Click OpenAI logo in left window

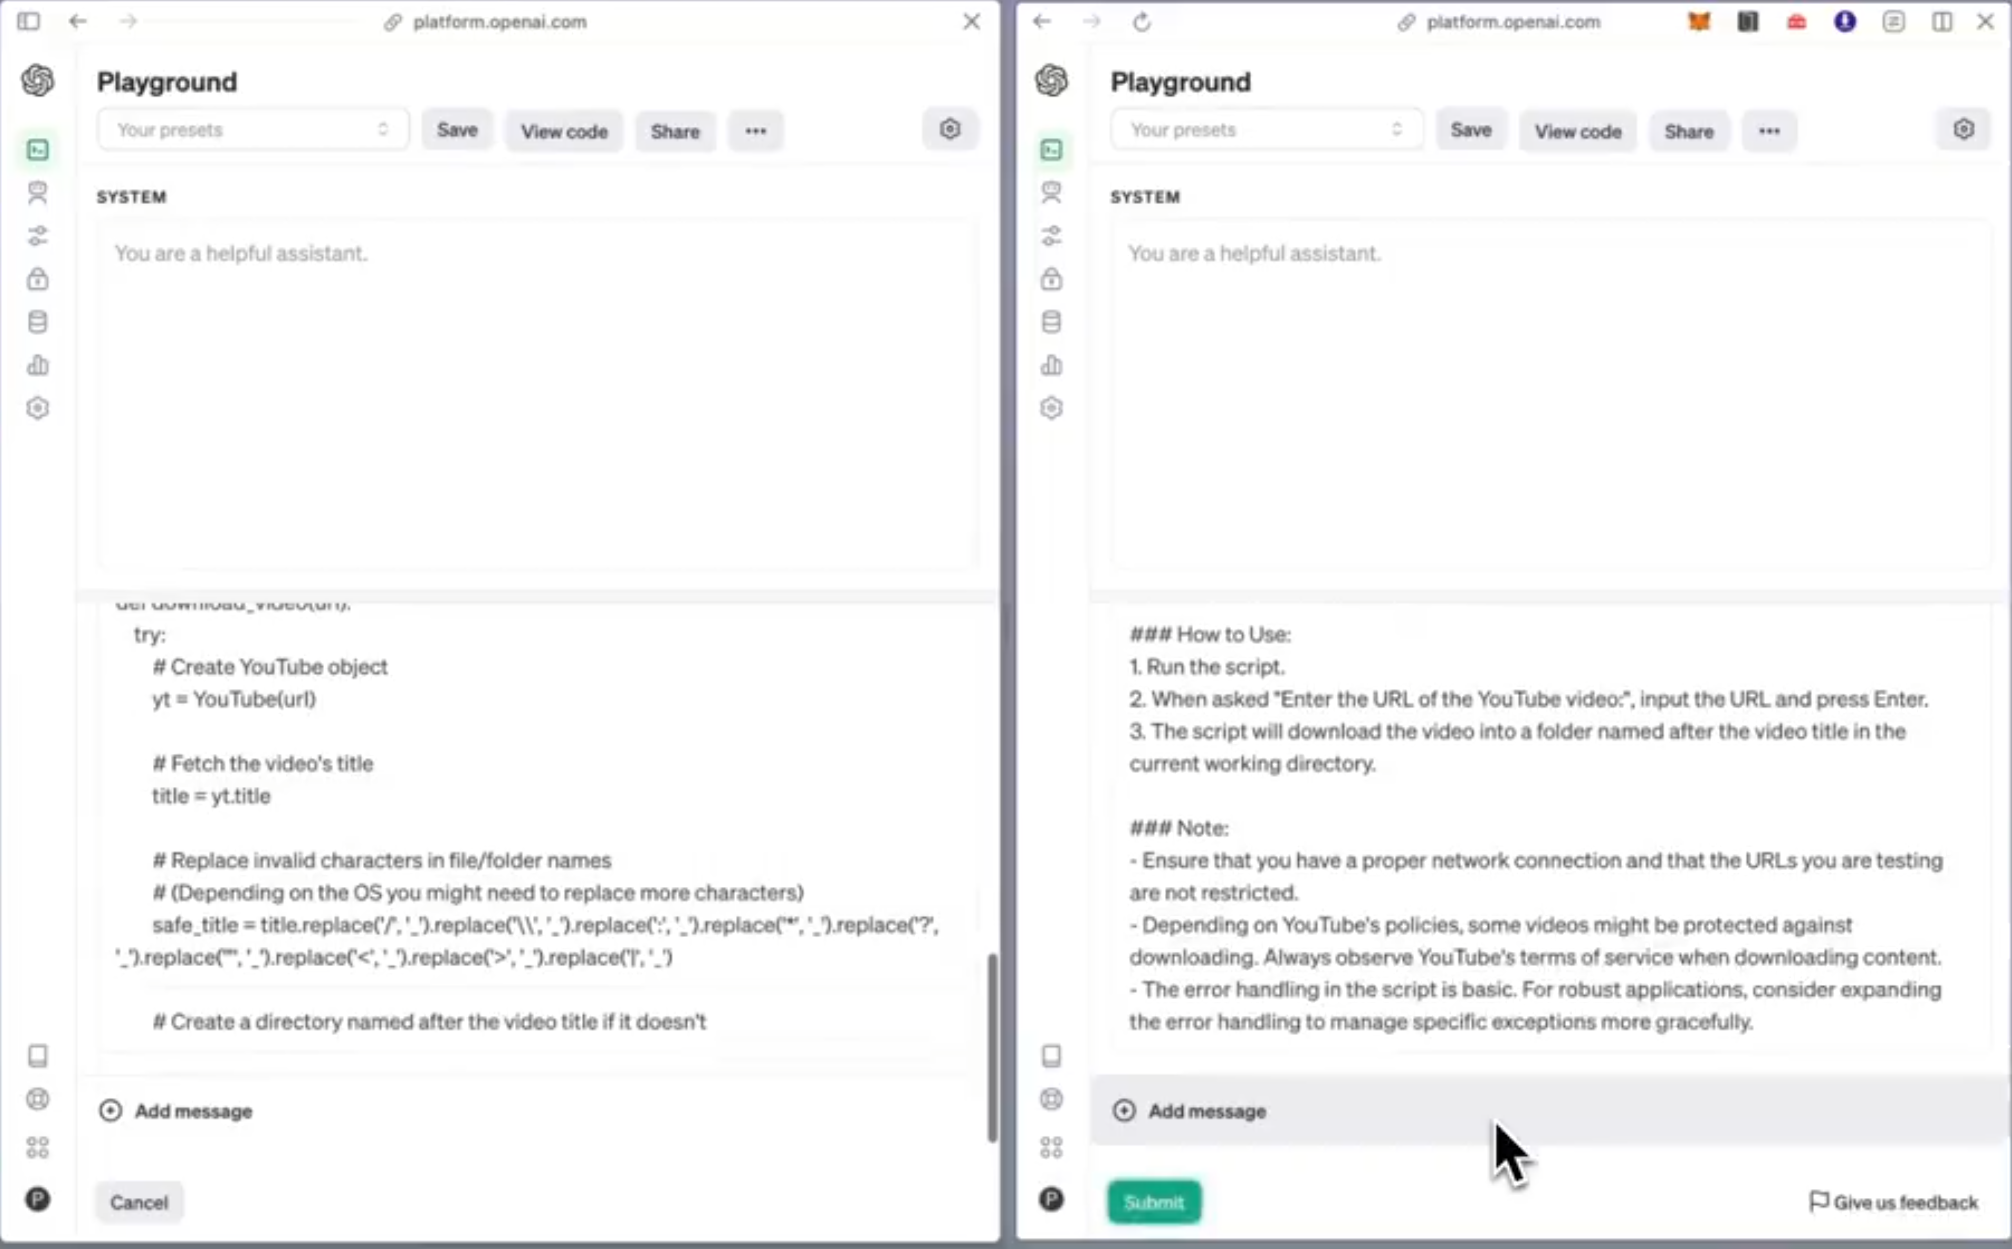click(x=38, y=80)
